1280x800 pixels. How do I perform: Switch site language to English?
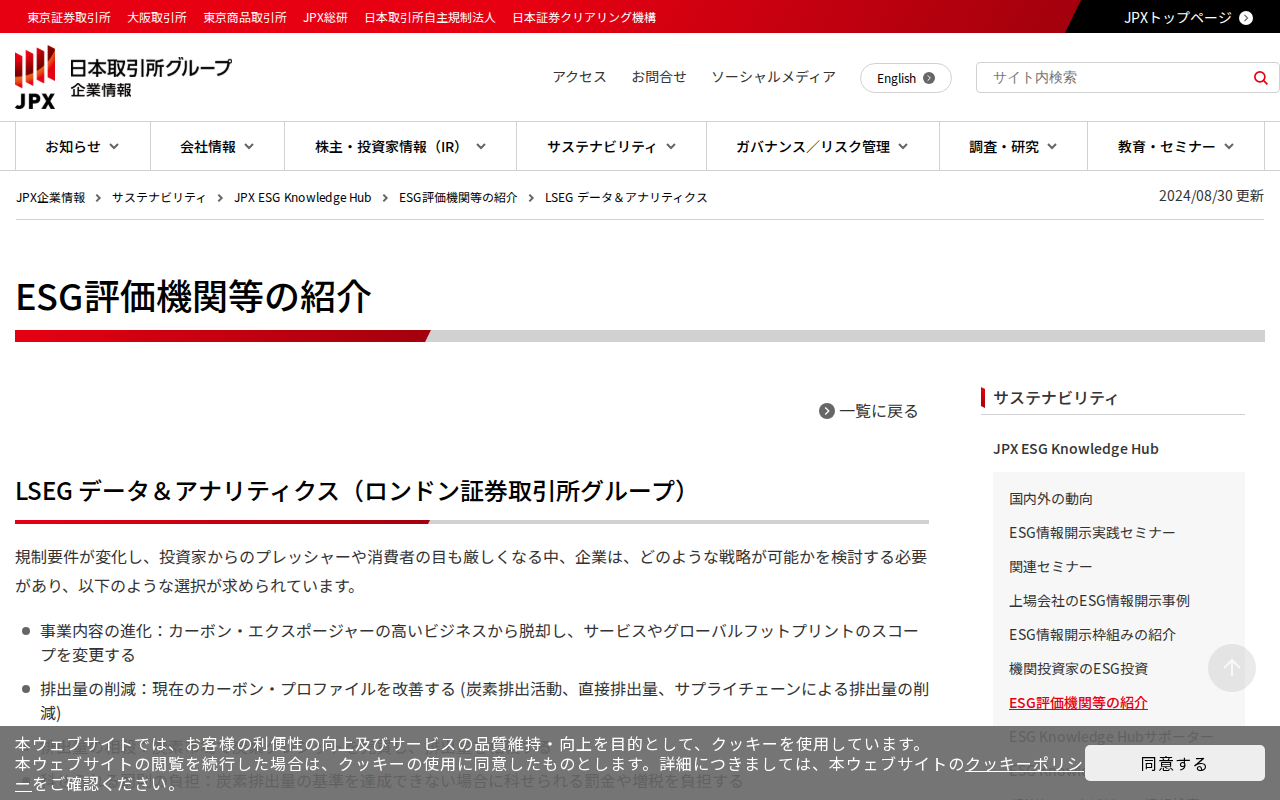click(906, 78)
